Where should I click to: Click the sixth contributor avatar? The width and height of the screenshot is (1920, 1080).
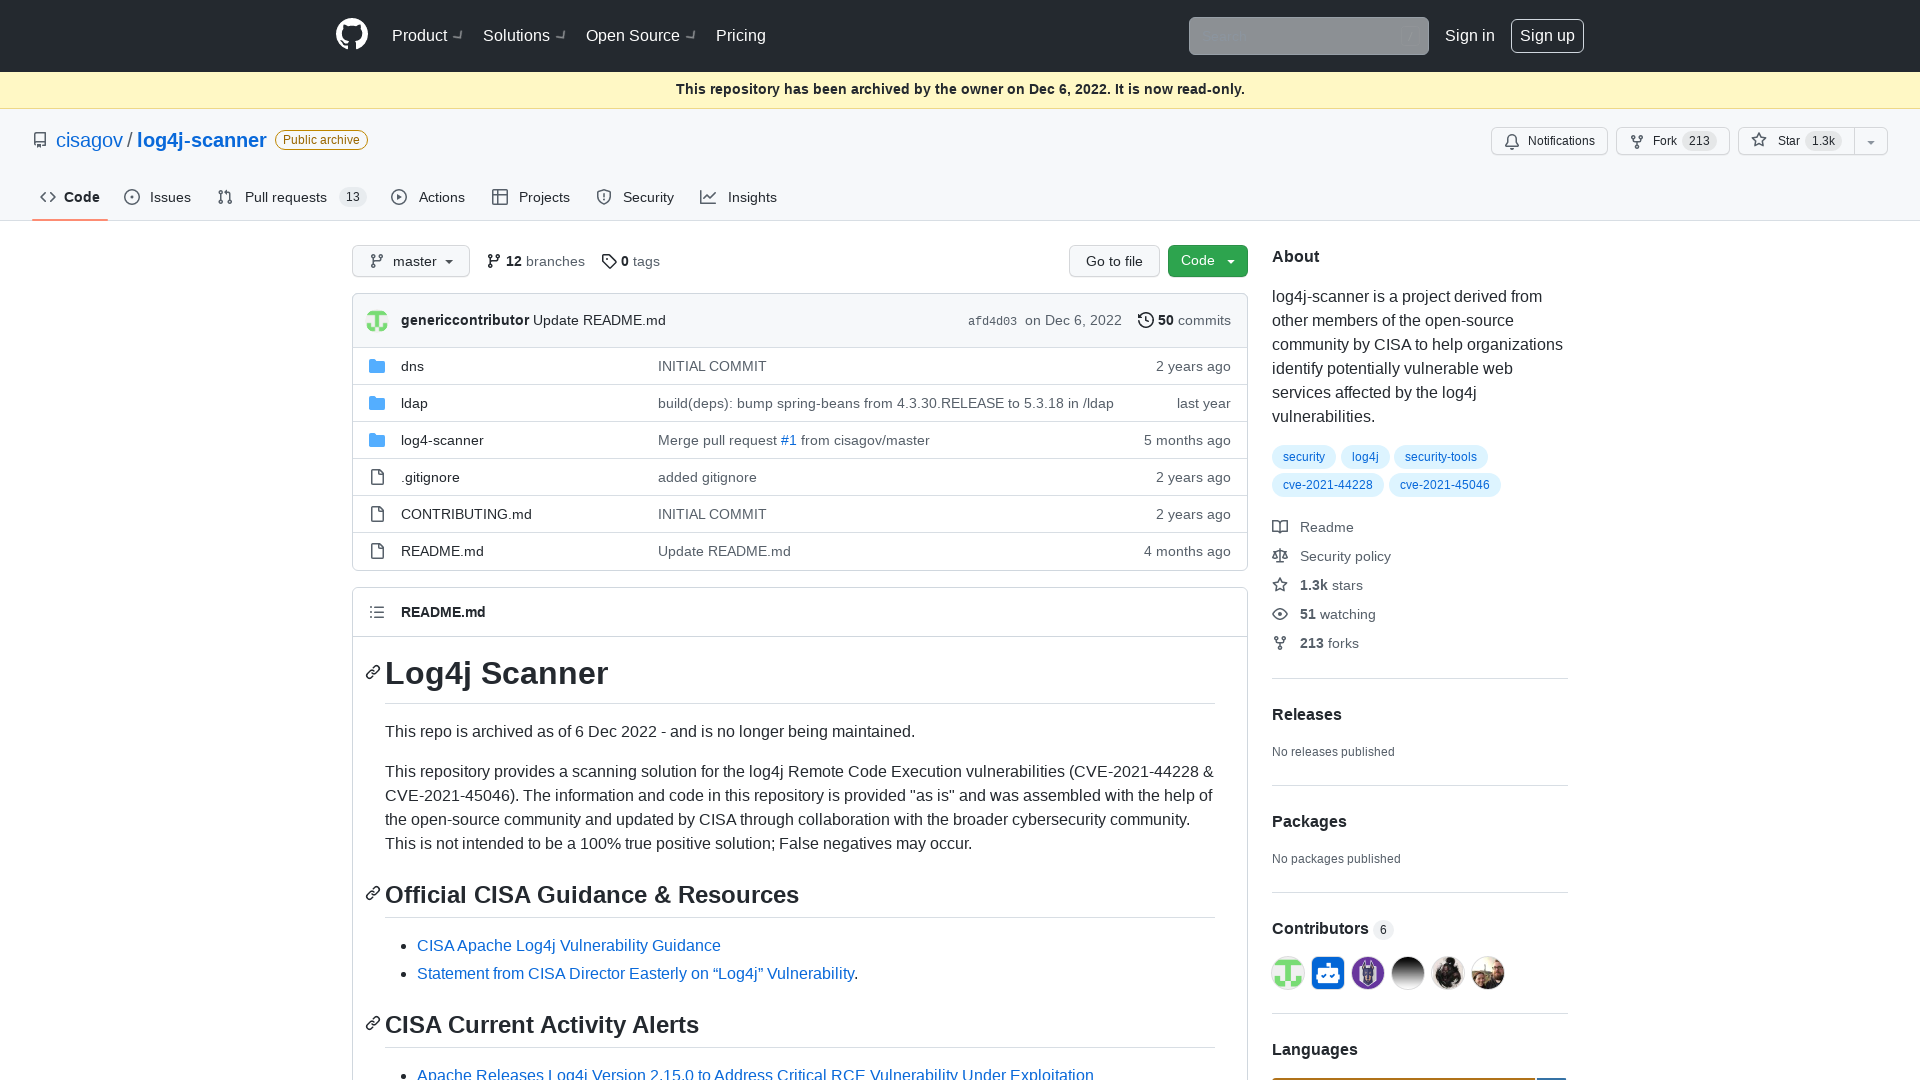(x=1488, y=973)
